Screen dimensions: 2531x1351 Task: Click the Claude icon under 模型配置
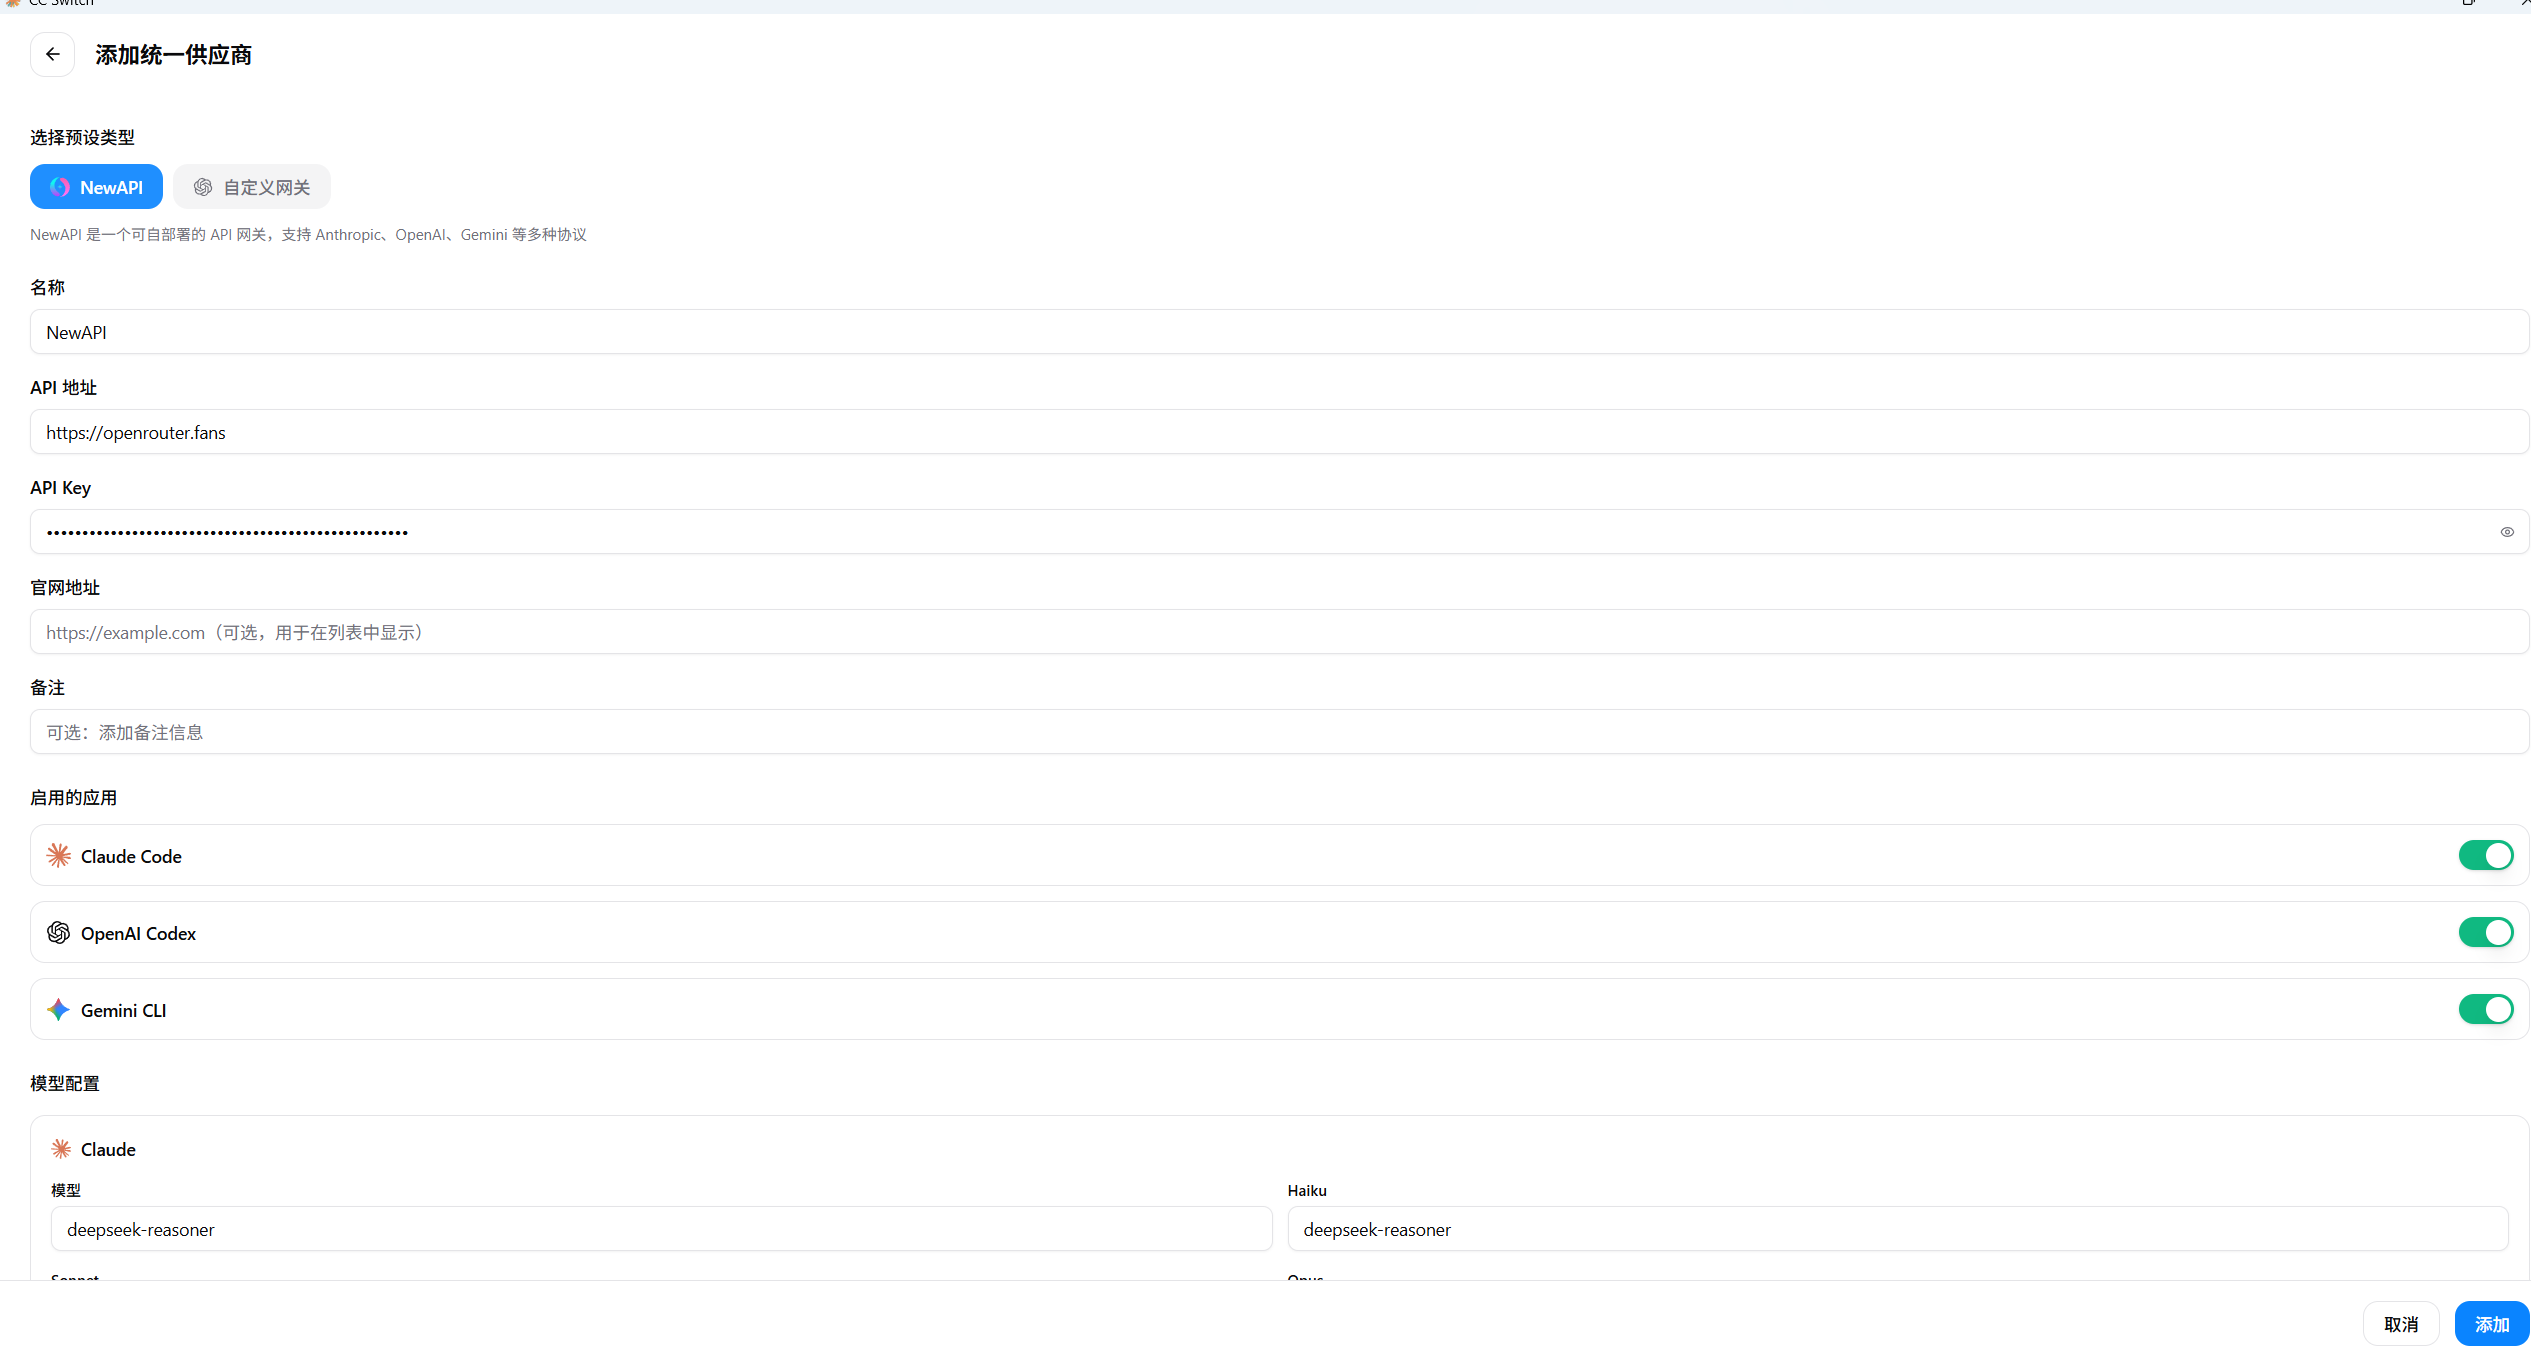61,1149
